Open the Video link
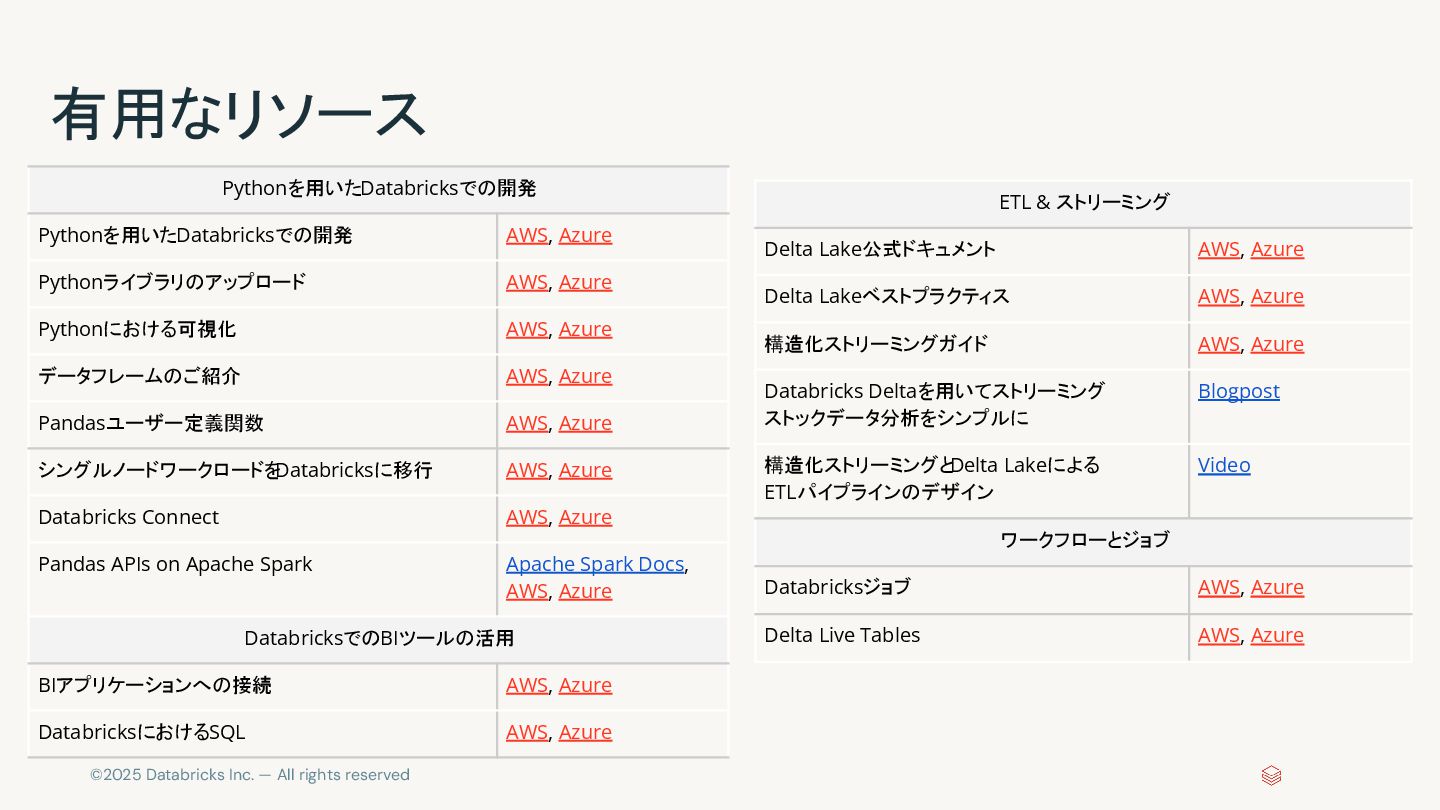This screenshot has height=810, width=1440. (x=1224, y=465)
